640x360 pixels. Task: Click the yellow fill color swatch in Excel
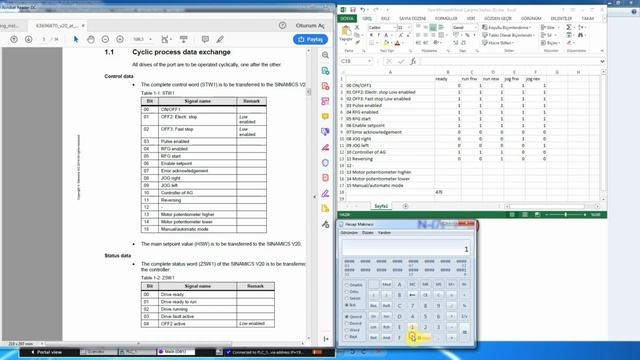[x=386, y=43]
